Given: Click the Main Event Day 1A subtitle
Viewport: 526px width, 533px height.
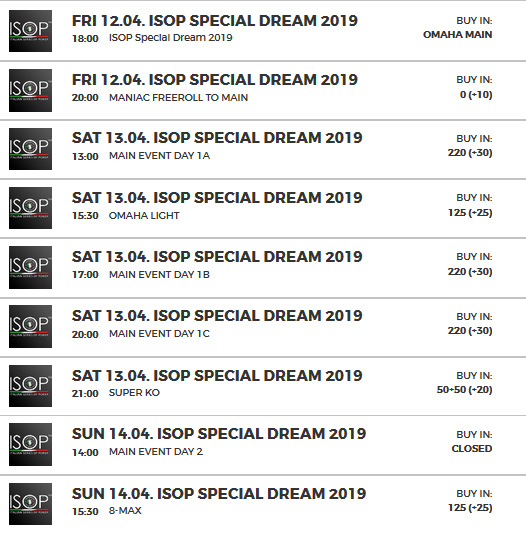Looking at the screenshot, I should click(159, 156).
